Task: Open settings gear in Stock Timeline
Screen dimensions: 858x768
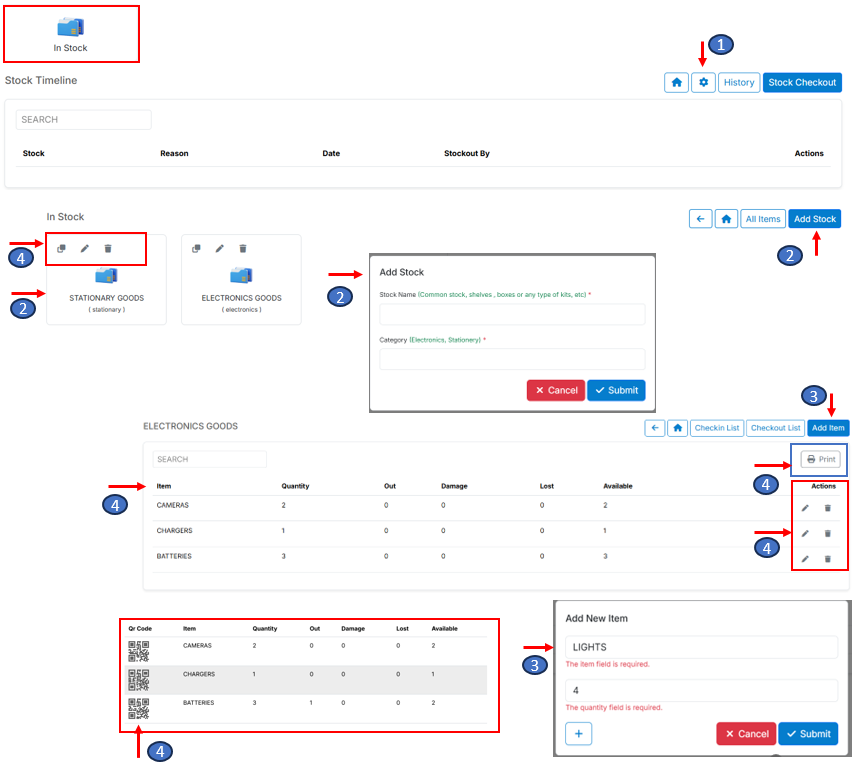Action: click(x=704, y=82)
